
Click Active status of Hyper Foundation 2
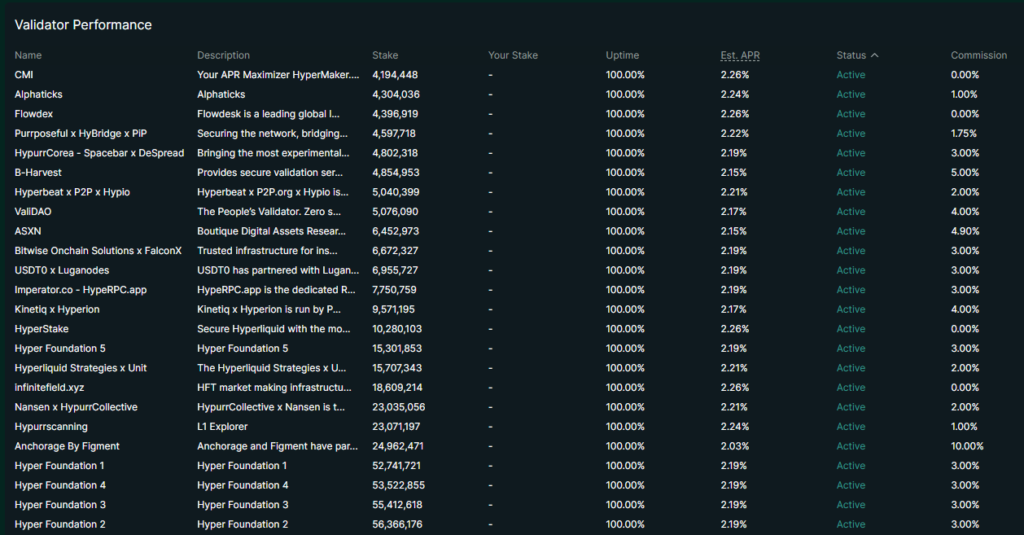tap(851, 525)
